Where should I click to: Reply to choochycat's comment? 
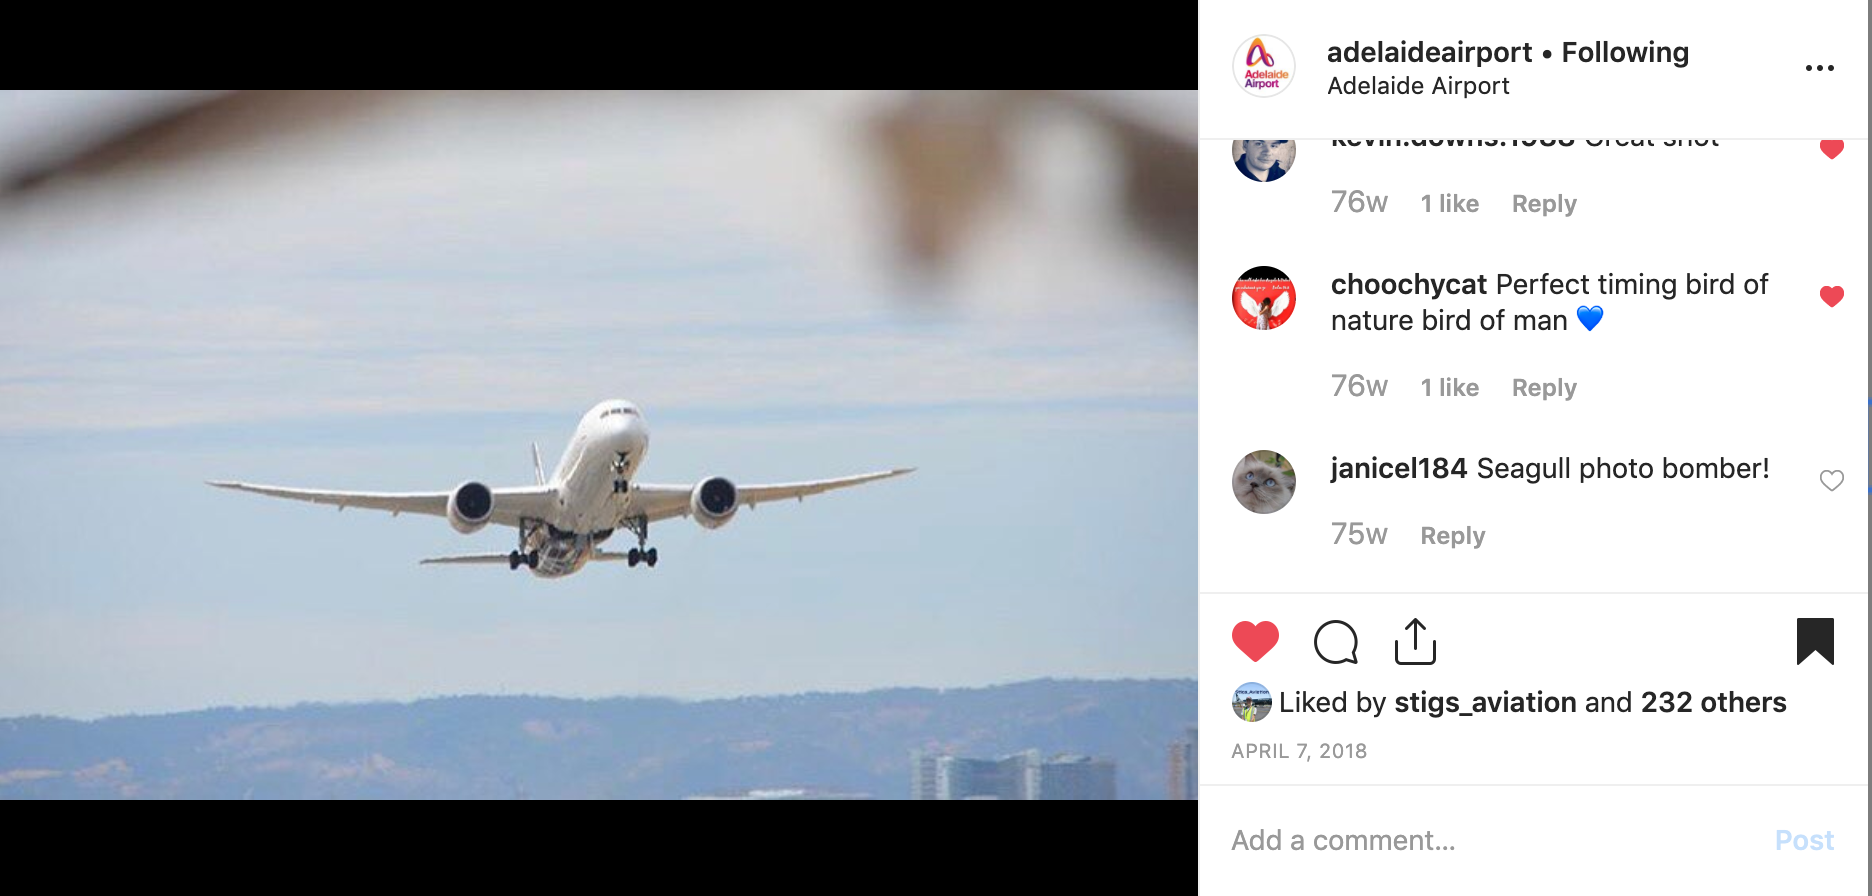(1544, 388)
